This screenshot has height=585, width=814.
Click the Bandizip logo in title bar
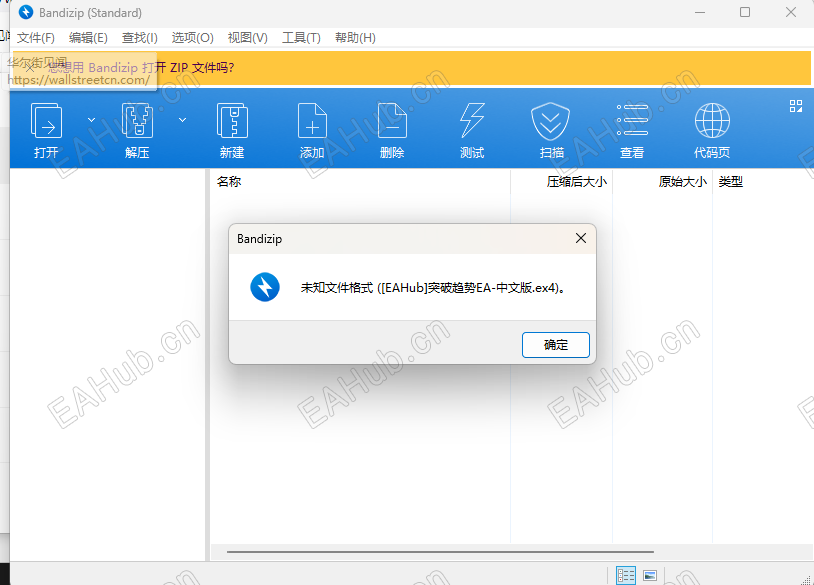coord(25,12)
